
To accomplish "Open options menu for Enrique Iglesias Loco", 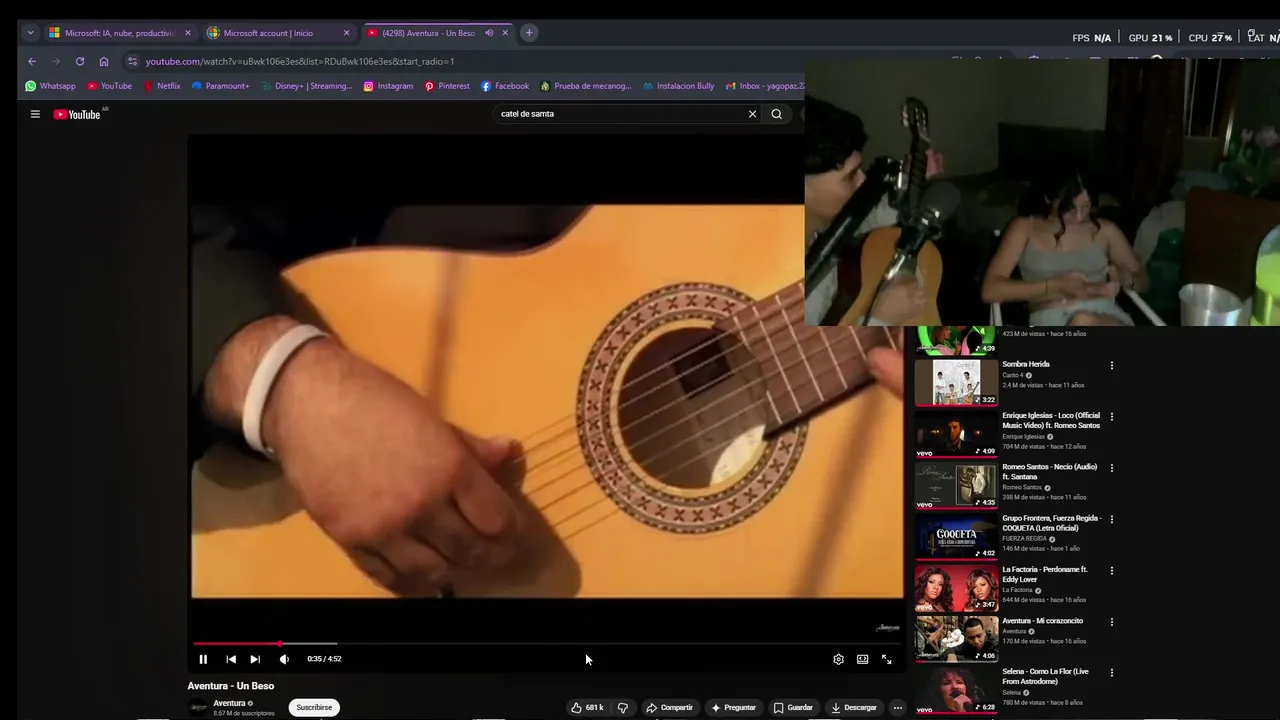I will [1111, 417].
